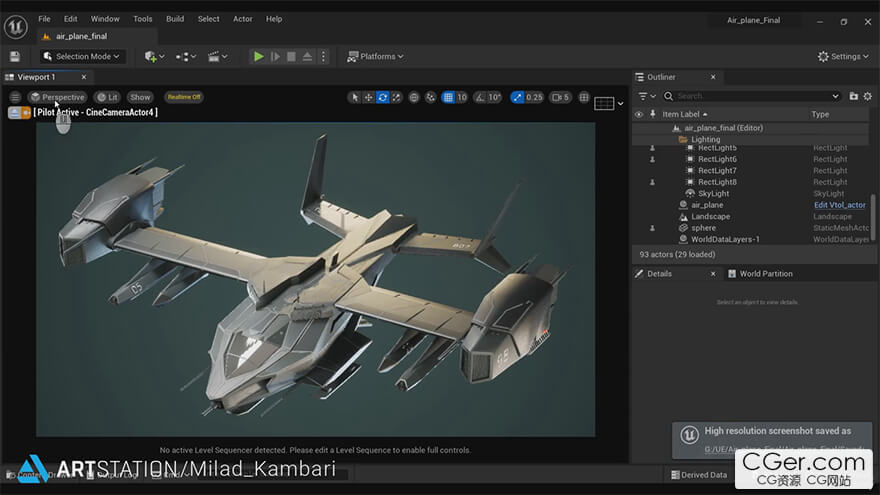
Task: Click the Edit Vtol_actor link
Action: pos(839,205)
